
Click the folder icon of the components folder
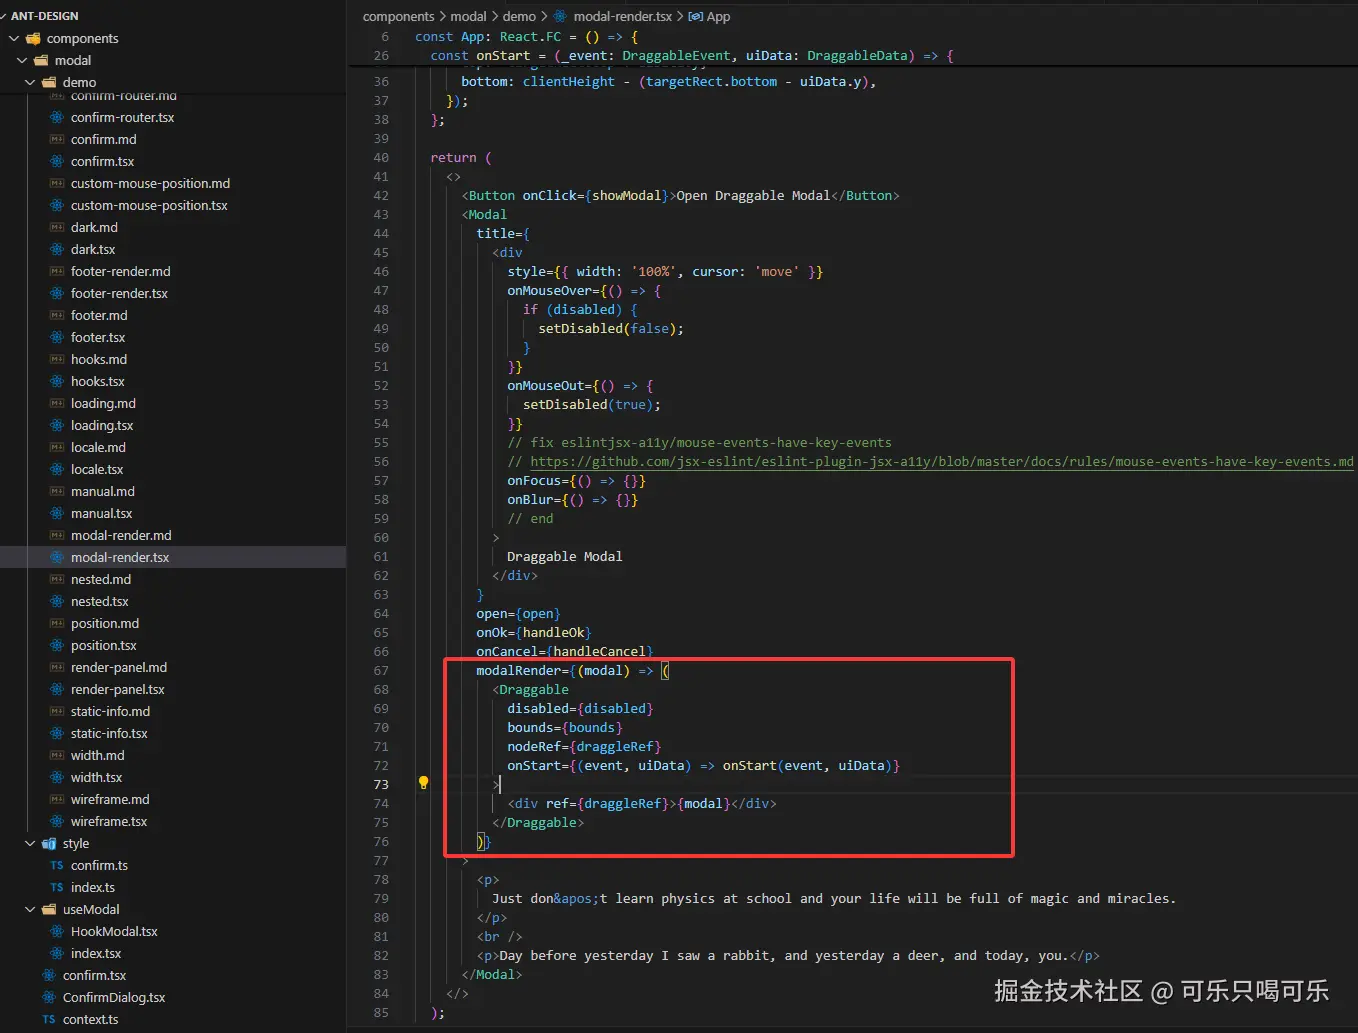click(x=33, y=38)
